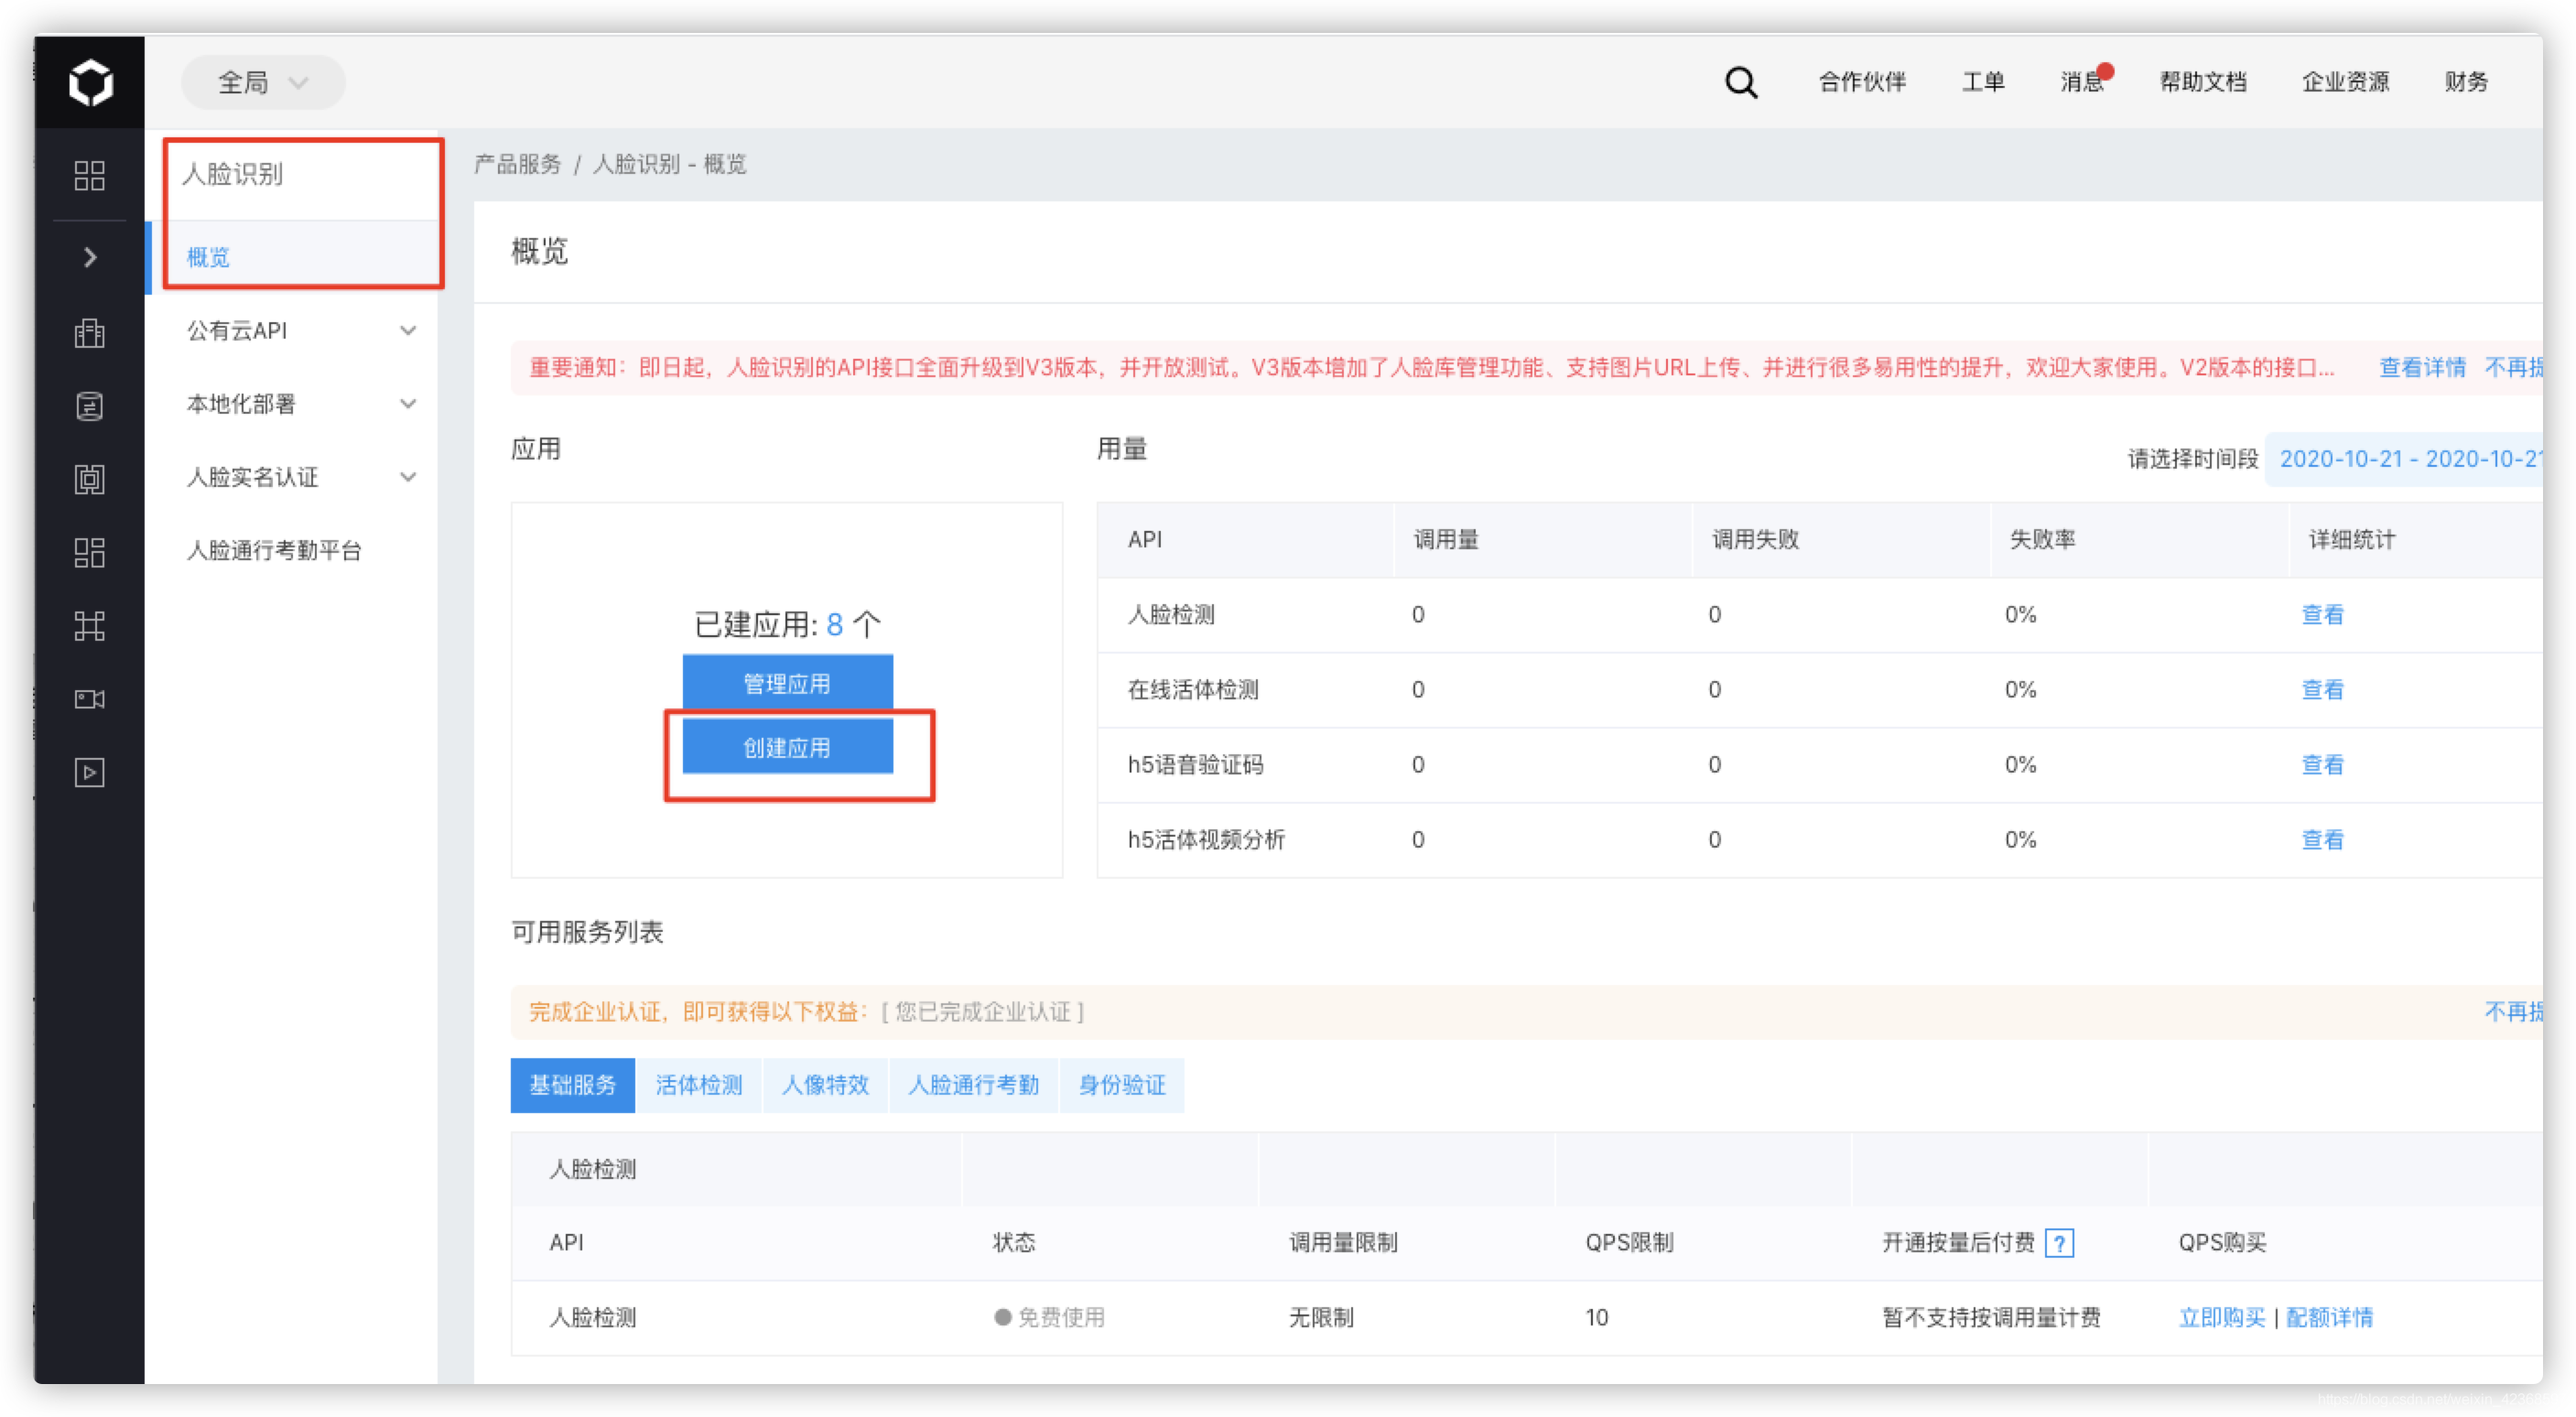2576x1417 pixels.
Task: Open the platform logo at top left
Action: [x=89, y=82]
